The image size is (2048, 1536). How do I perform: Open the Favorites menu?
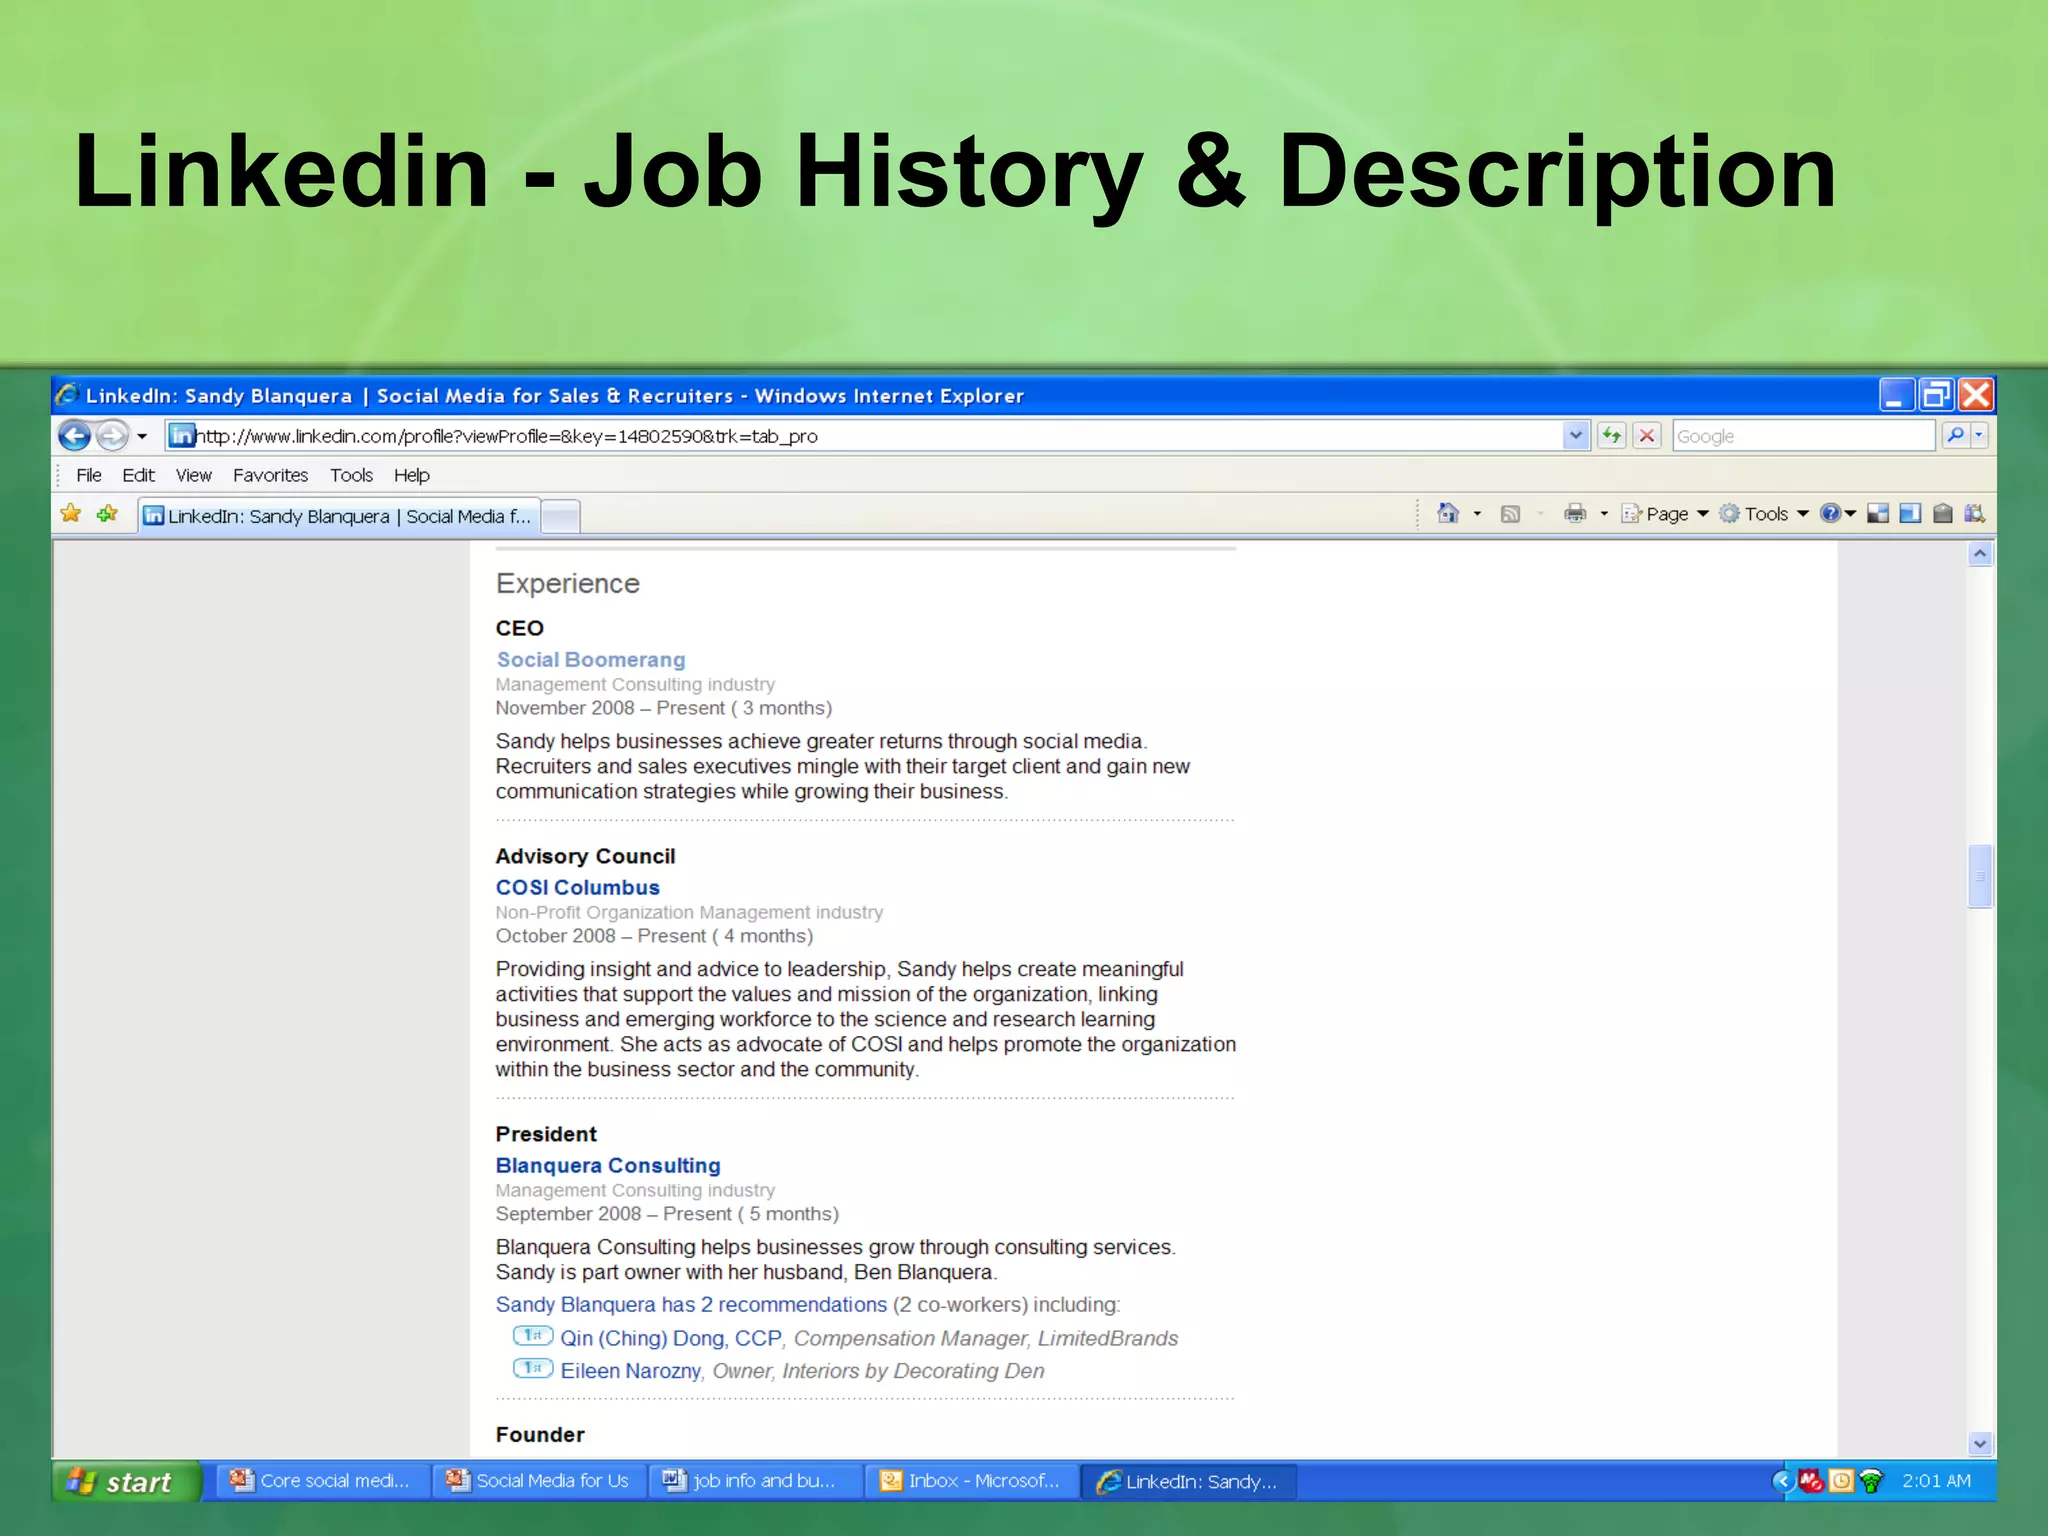tap(270, 475)
